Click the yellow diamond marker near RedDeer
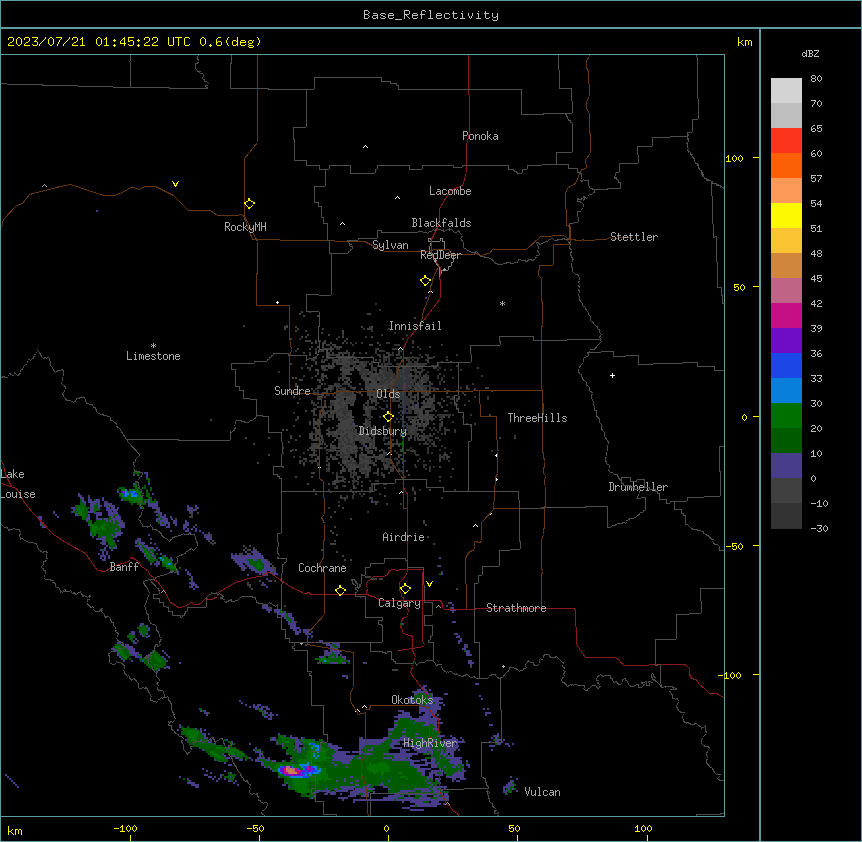The height and width of the screenshot is (842, 862). click(x=425, y=281)
